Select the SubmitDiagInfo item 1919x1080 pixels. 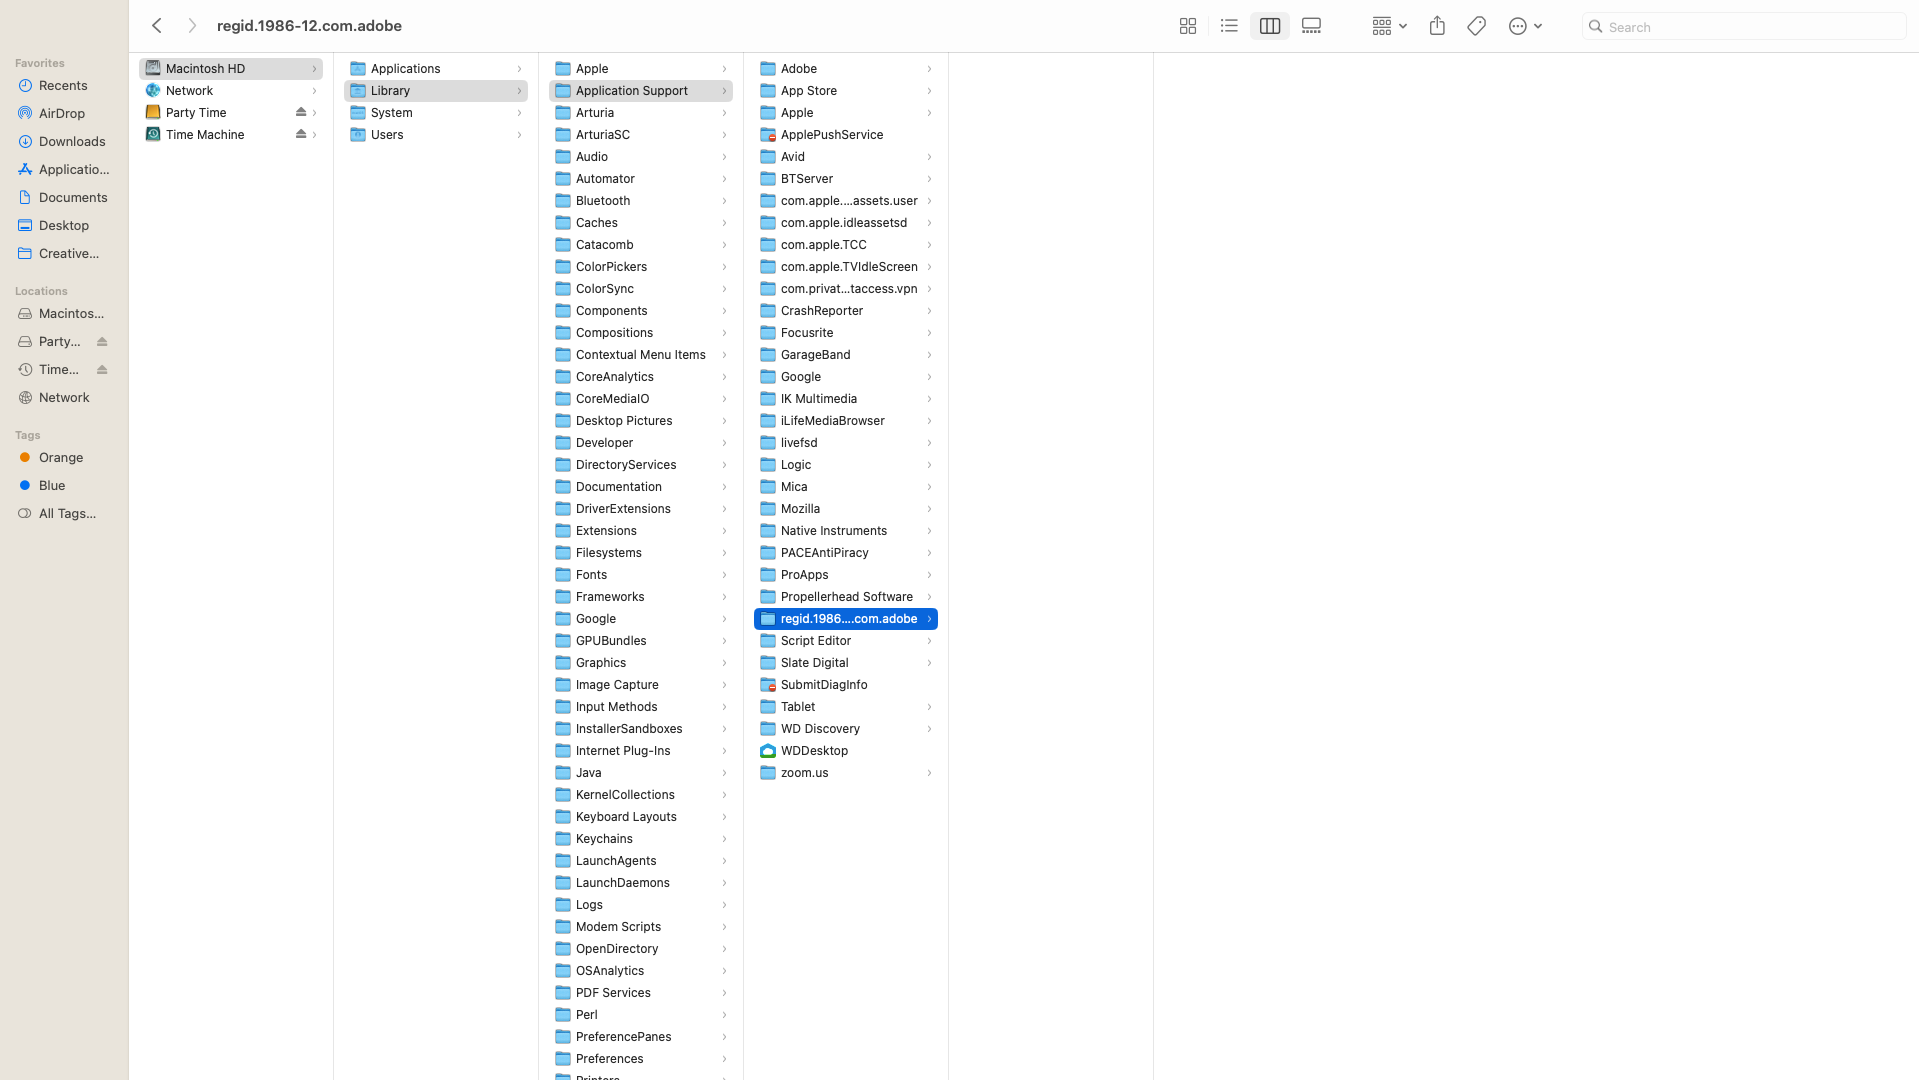(846, 685)
